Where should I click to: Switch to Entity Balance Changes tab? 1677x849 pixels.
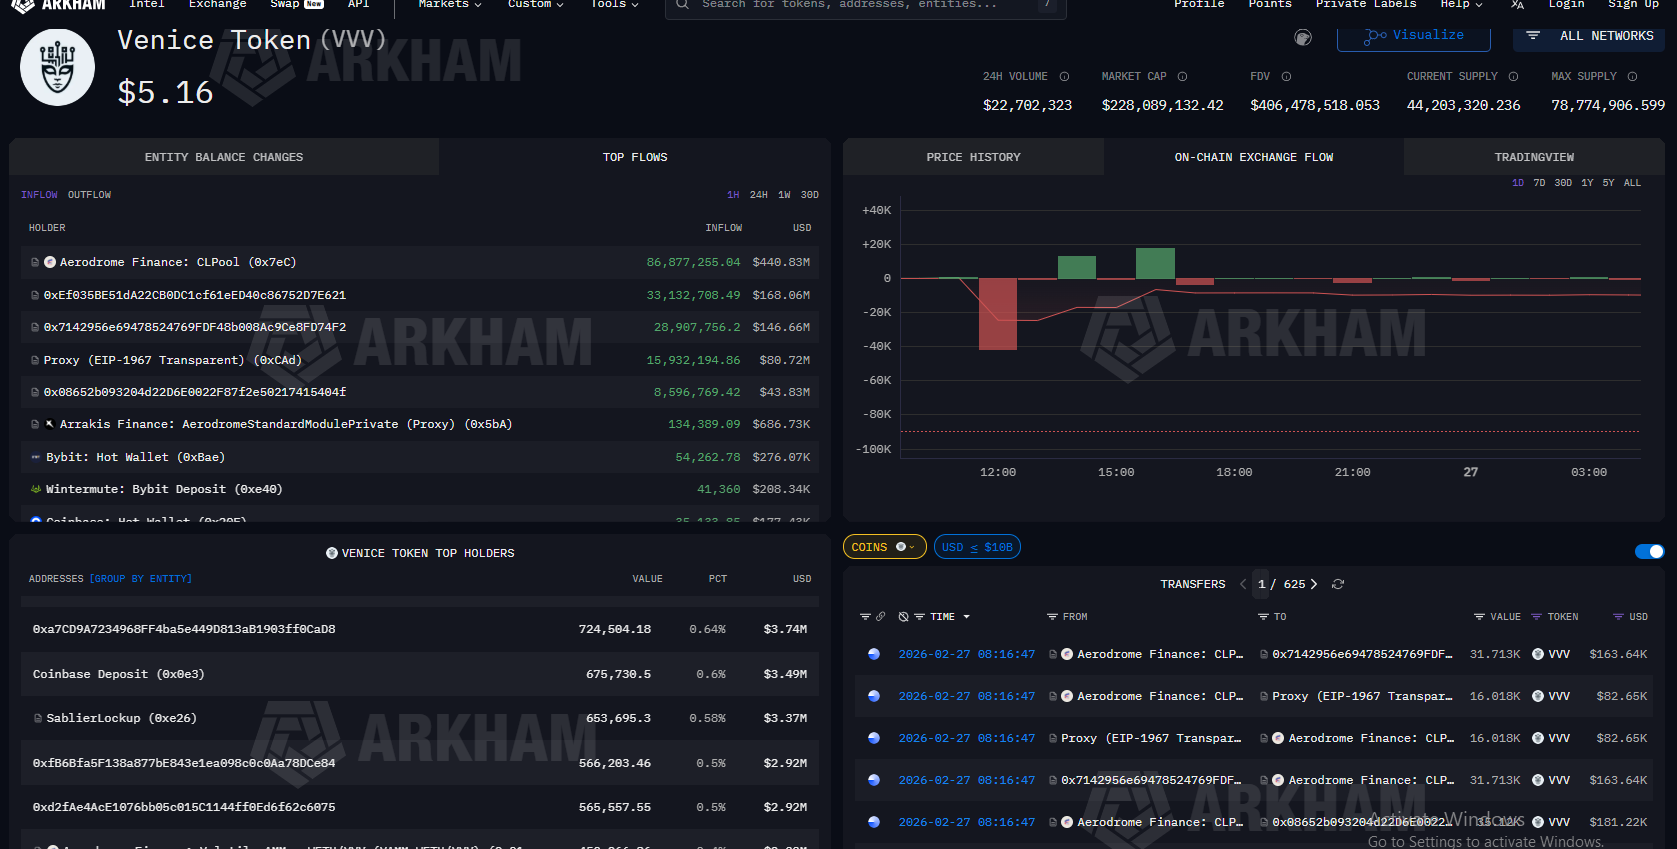[x=224, y=157]
